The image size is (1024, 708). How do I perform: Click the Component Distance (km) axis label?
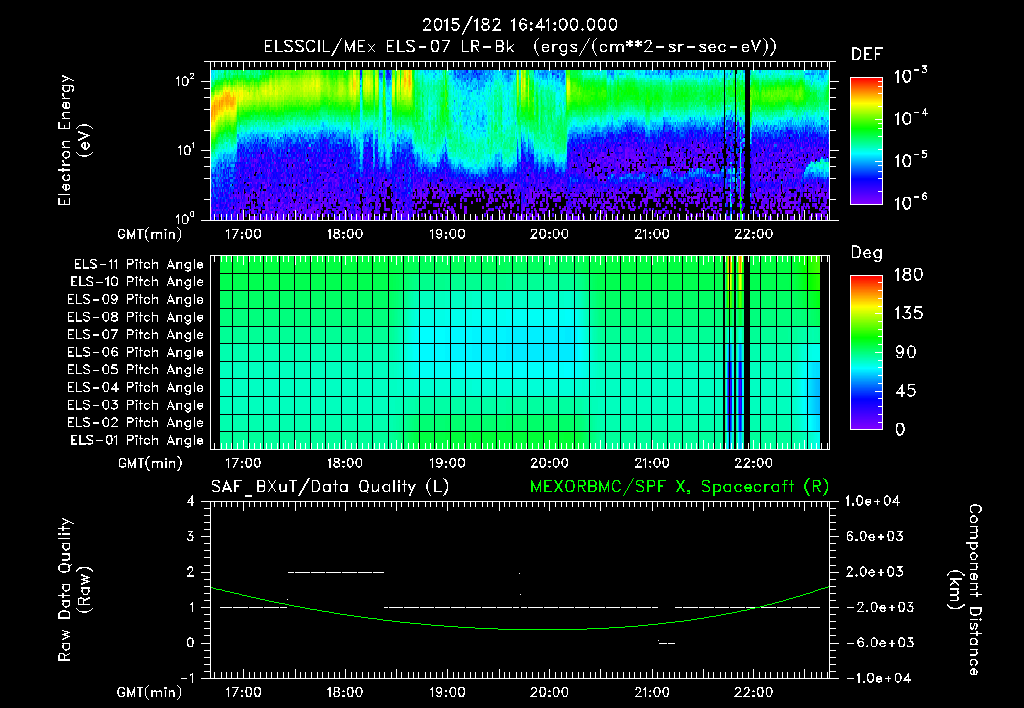(964, 590)
